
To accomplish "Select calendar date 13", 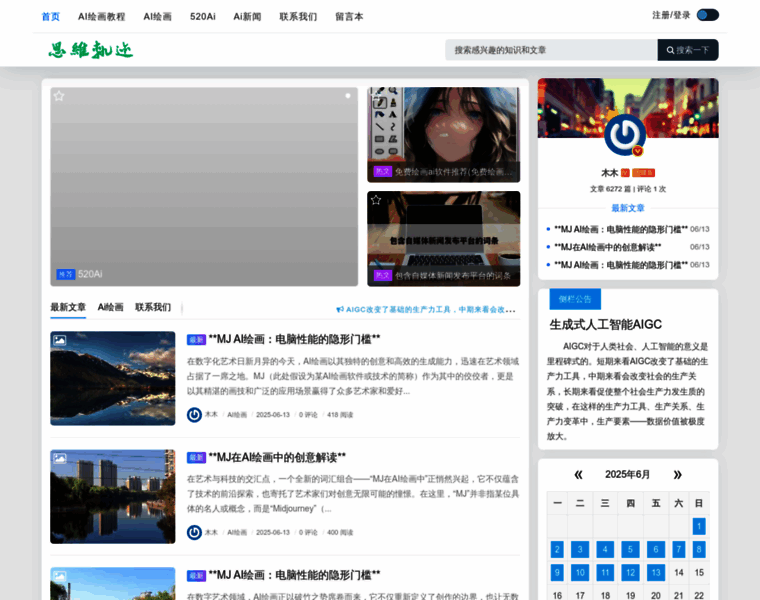I will pyautogui.click(x=656, y=573).
